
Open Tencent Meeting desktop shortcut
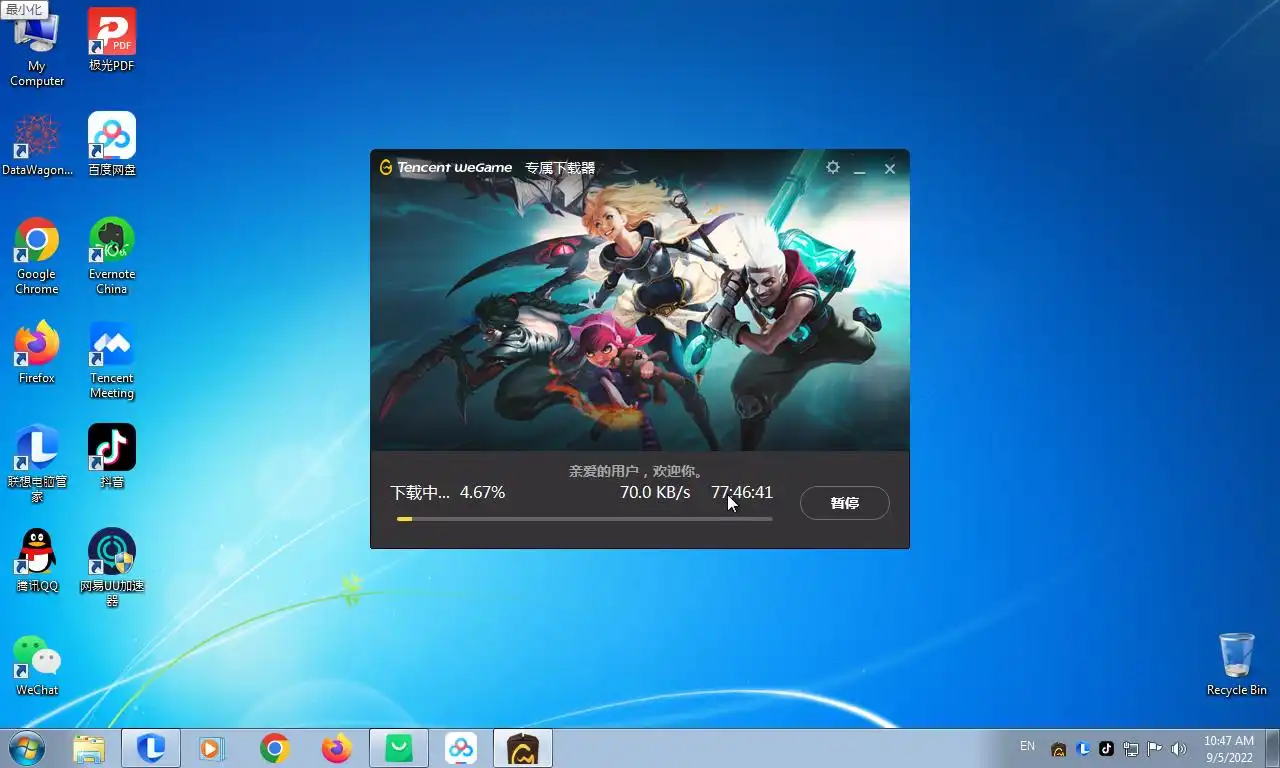pyautogui.click(x=112, y=361)
